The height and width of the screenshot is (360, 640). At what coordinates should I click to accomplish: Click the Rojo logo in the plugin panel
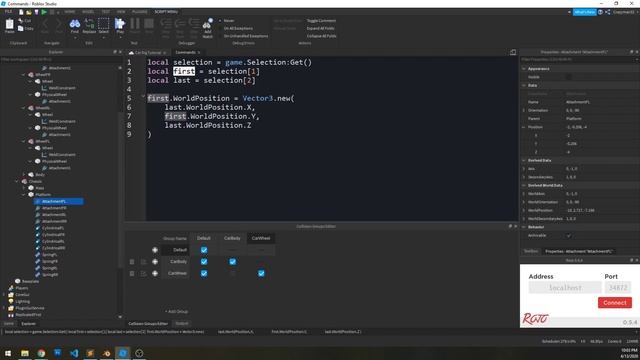click(535, 318)
